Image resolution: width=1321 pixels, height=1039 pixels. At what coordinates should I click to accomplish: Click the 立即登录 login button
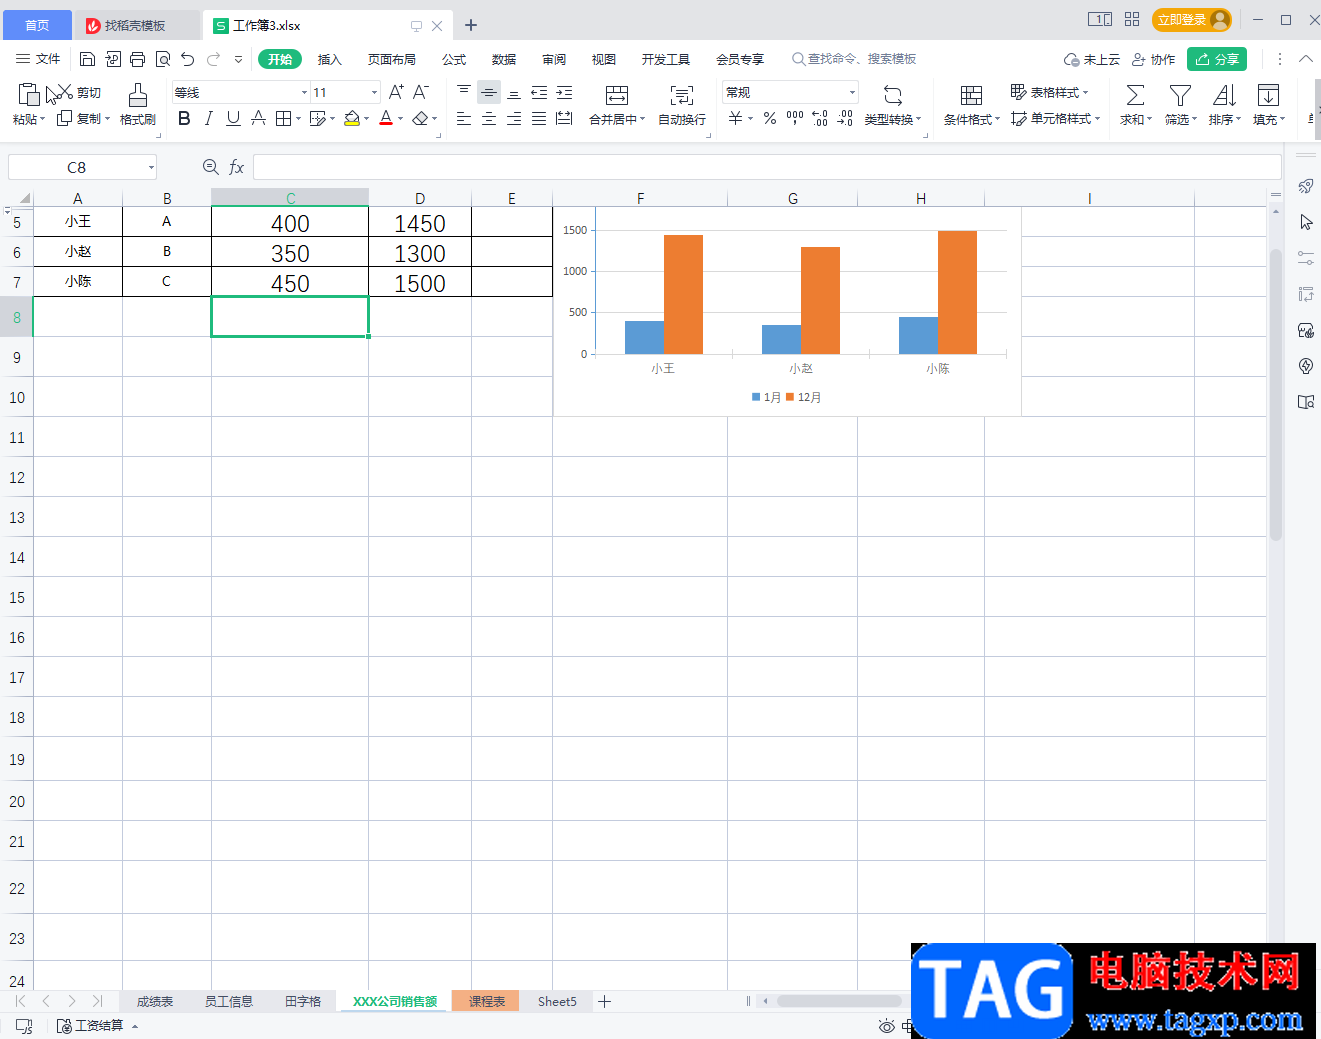(1192, 20)
